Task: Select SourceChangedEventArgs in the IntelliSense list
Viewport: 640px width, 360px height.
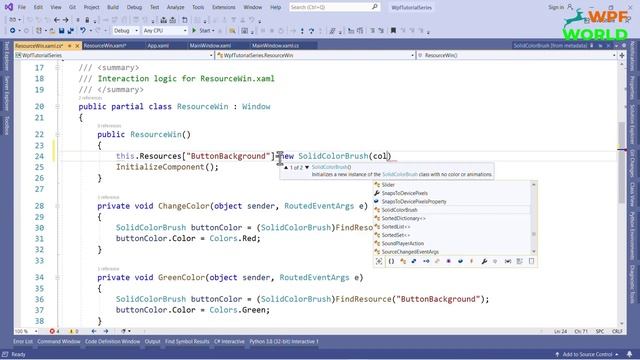Action: [451, 252]
